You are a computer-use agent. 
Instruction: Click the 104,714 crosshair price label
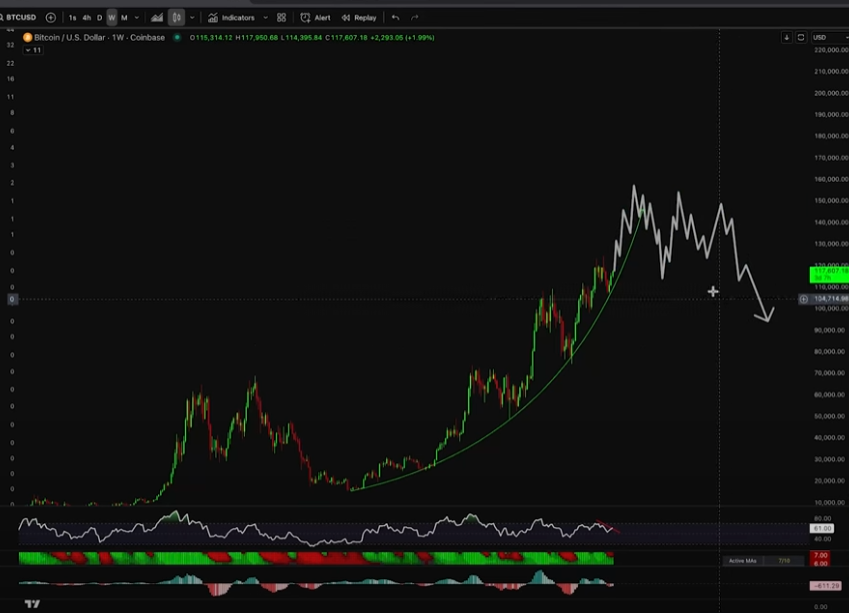[x=831, y=299]
